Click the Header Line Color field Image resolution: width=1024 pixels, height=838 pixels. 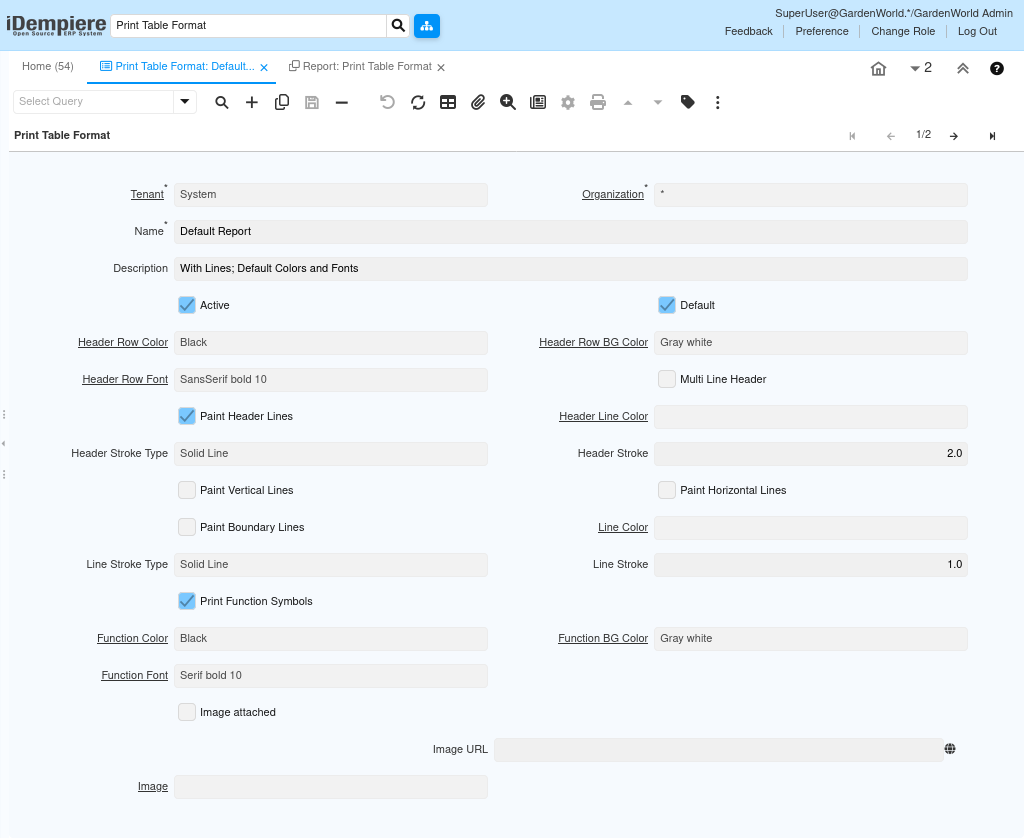pos(810,417)
